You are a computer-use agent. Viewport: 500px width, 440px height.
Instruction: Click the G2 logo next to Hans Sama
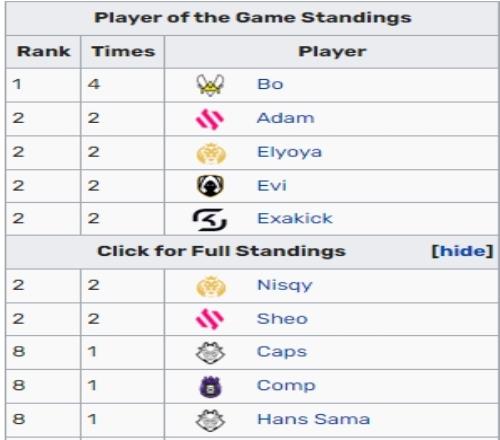[210, 420]
